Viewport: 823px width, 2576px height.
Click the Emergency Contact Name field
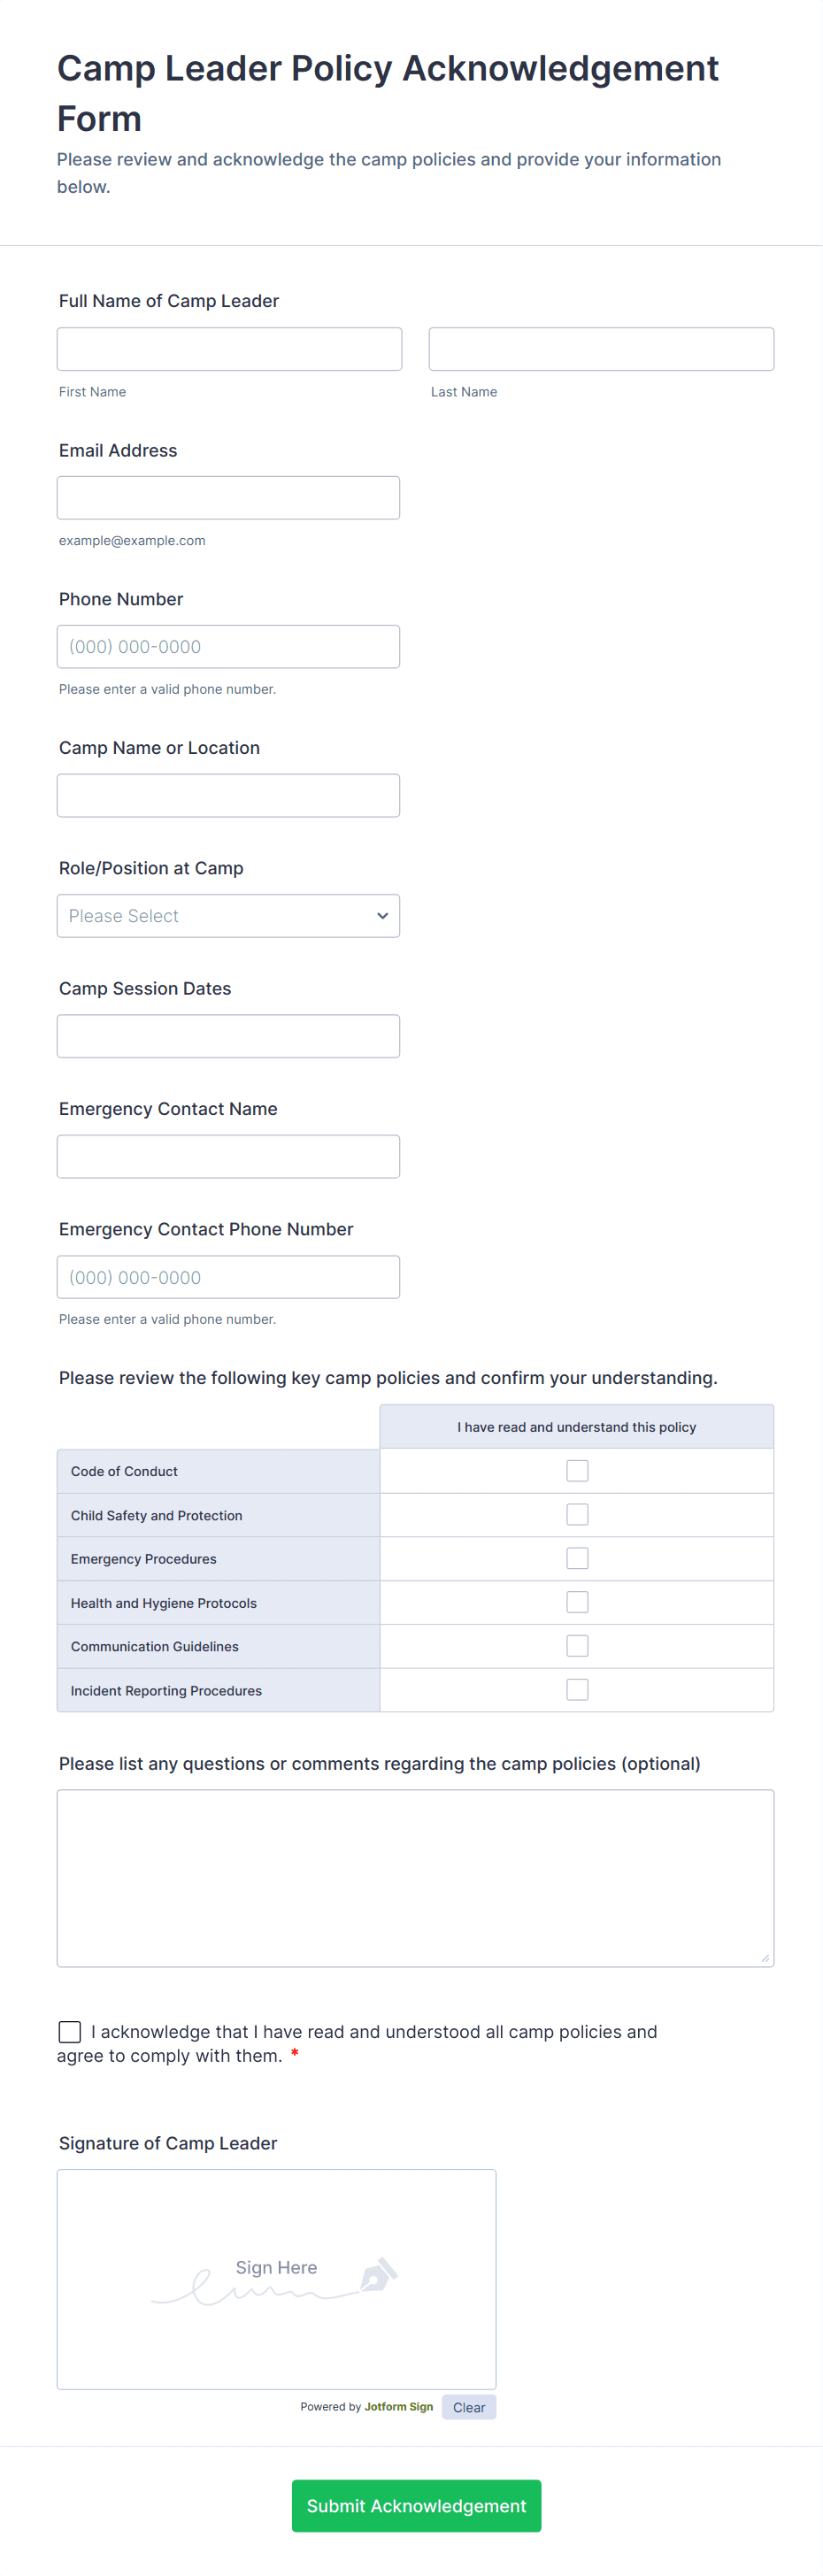(228, 1157)
